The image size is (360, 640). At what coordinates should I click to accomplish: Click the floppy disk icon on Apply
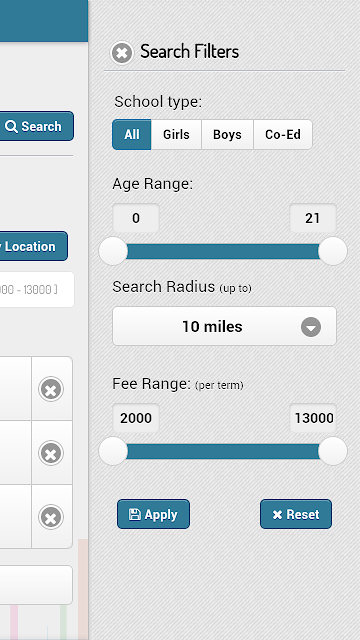(x=134, y=514)
